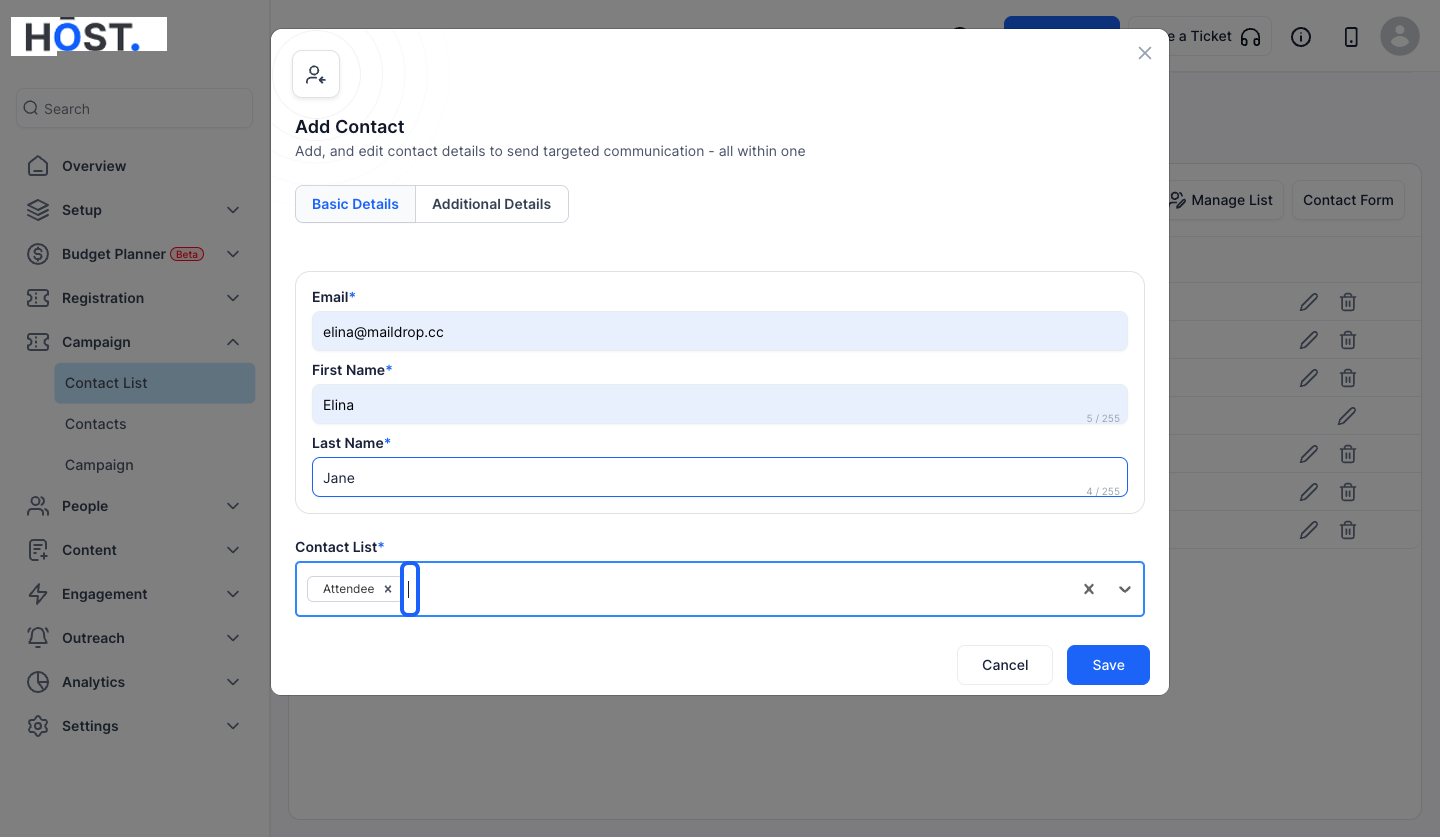Close the Add Contact dialog

click(1145, 53)
